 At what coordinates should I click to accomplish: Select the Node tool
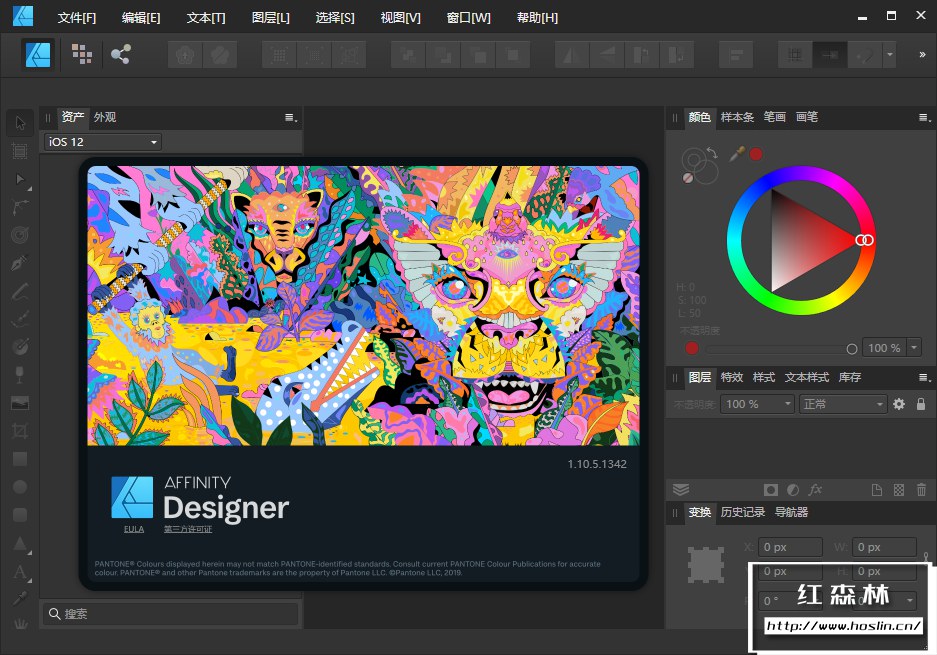(20, 179)
